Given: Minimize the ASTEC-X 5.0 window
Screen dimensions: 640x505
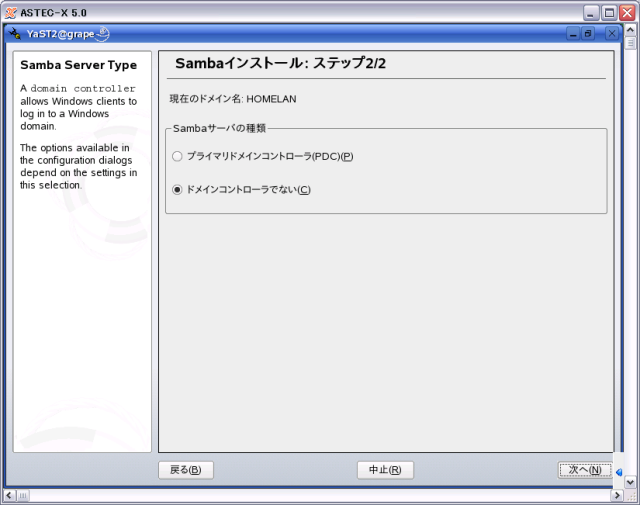Looking at the screenshot, I should 590,13.
